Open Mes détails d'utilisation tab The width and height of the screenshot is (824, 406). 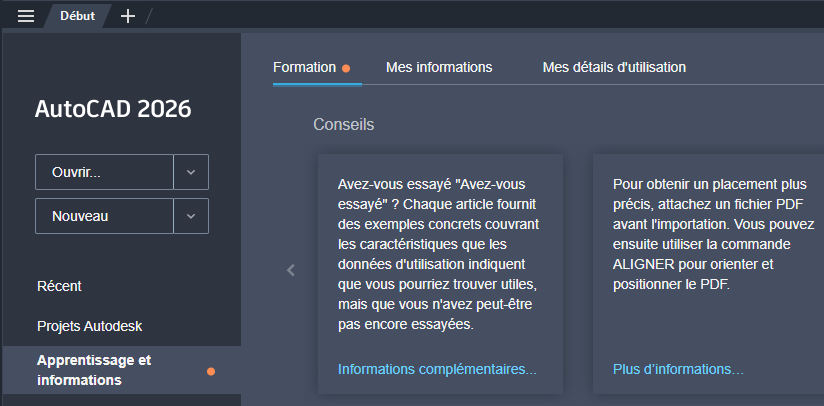[614, 67]
